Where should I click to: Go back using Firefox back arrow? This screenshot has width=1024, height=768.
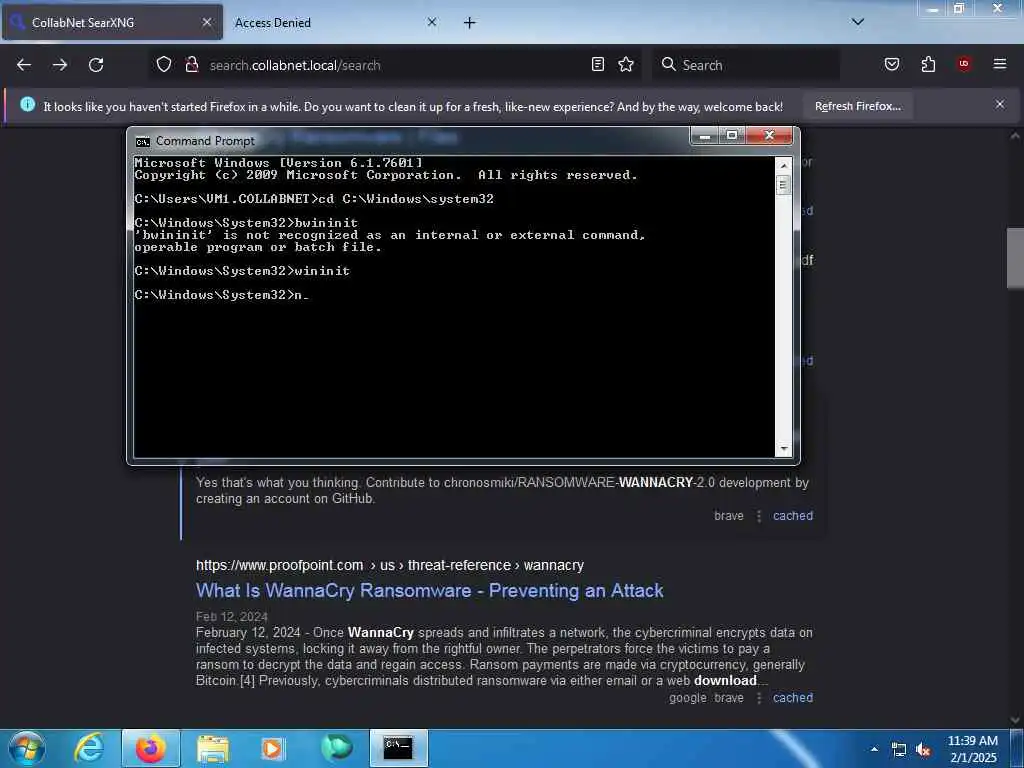(24, 65)
